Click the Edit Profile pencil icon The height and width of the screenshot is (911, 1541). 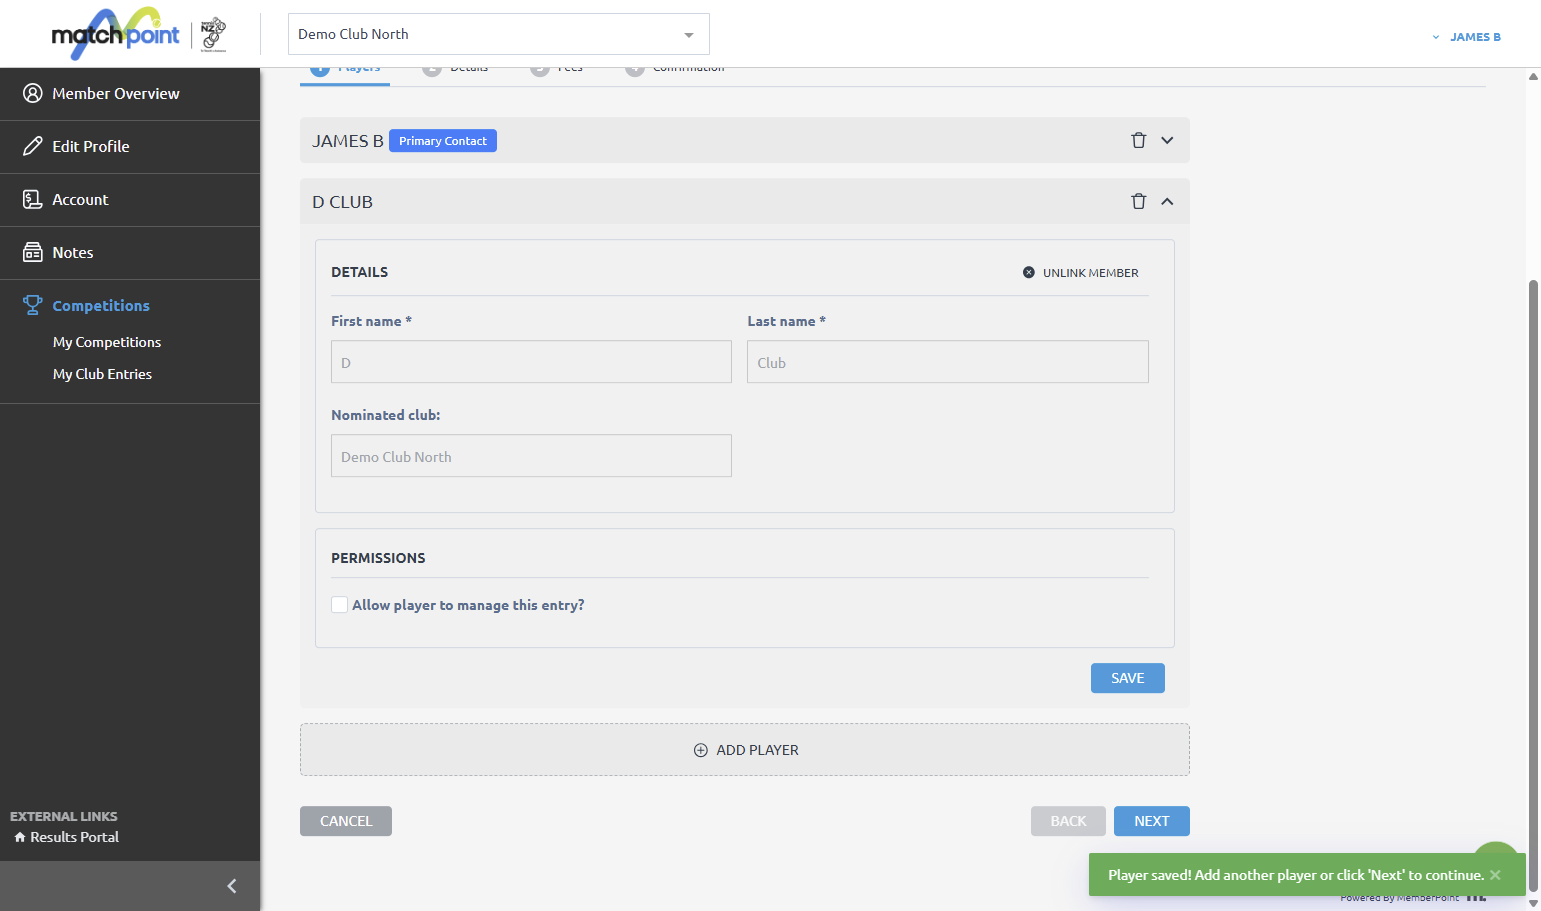pos(33,146)
